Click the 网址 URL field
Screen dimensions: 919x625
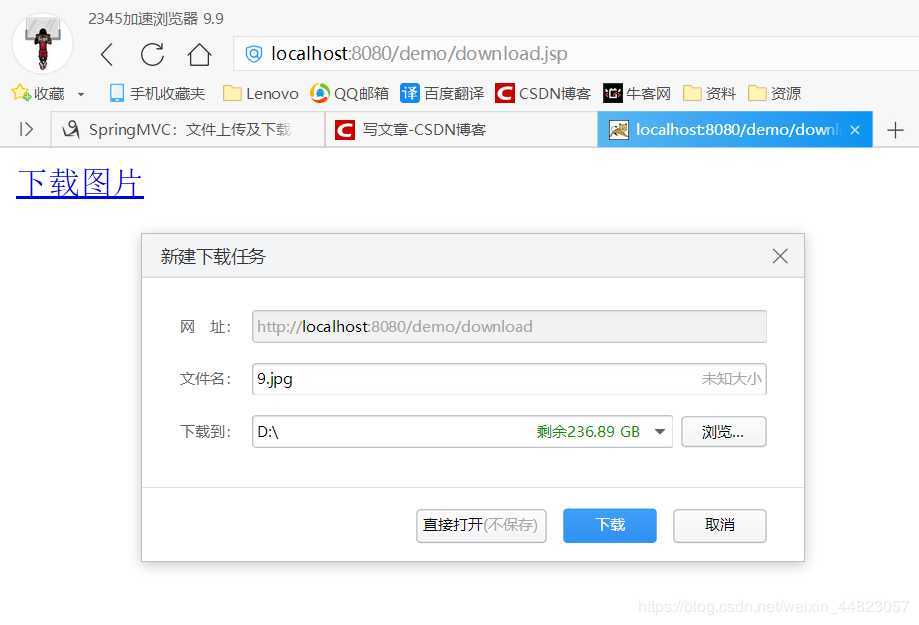pyautogui.click(x=509, y=327)
